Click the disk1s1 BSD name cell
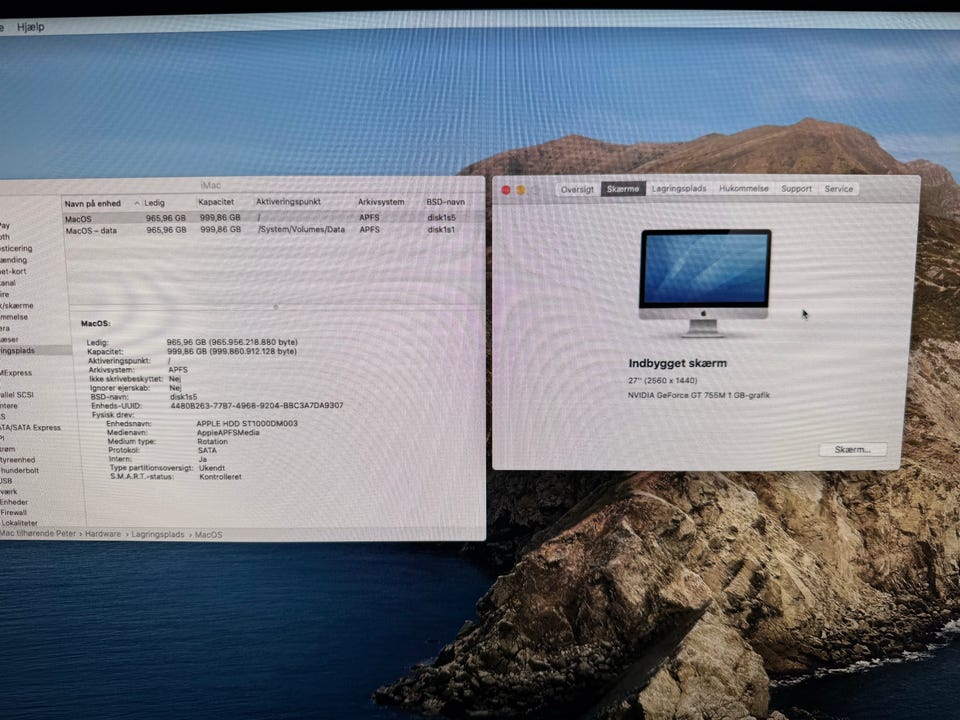960x720 pixels. pos(441,230)
